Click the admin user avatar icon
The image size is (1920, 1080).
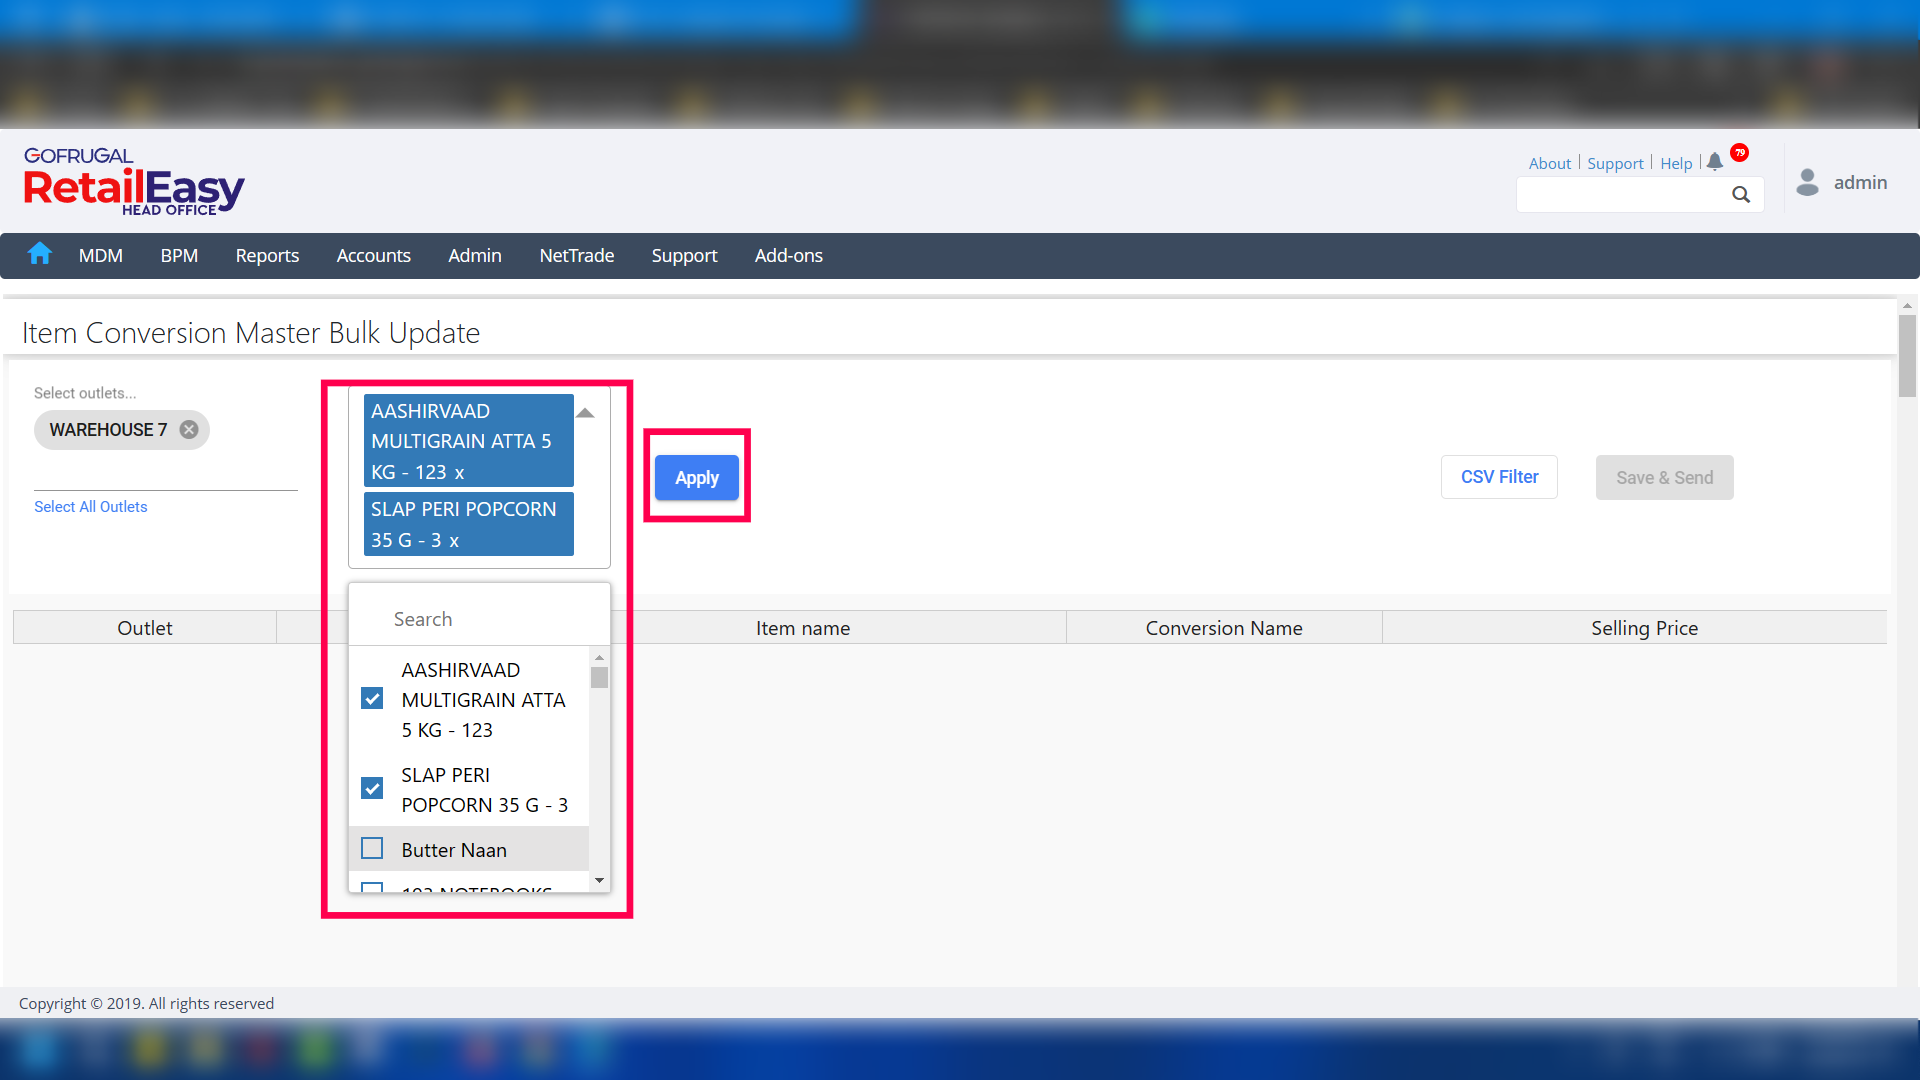(x=1807, y=182)
